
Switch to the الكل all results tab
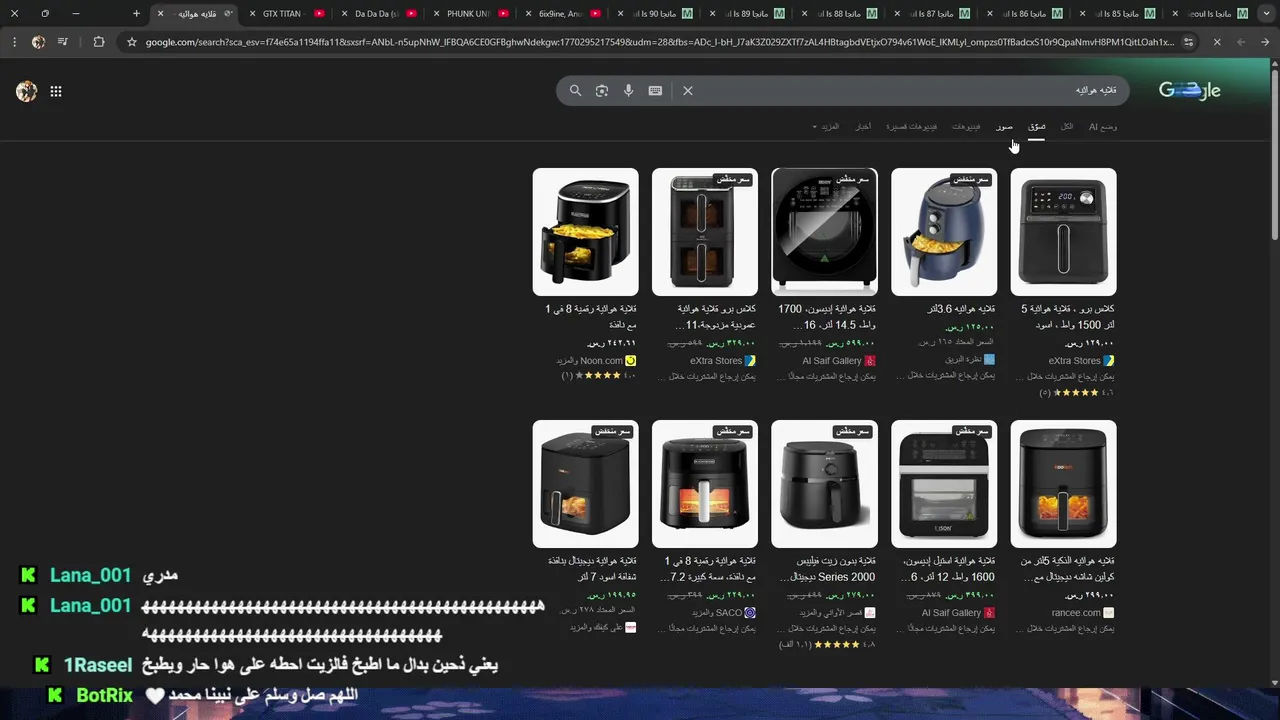coord(1067,127)
